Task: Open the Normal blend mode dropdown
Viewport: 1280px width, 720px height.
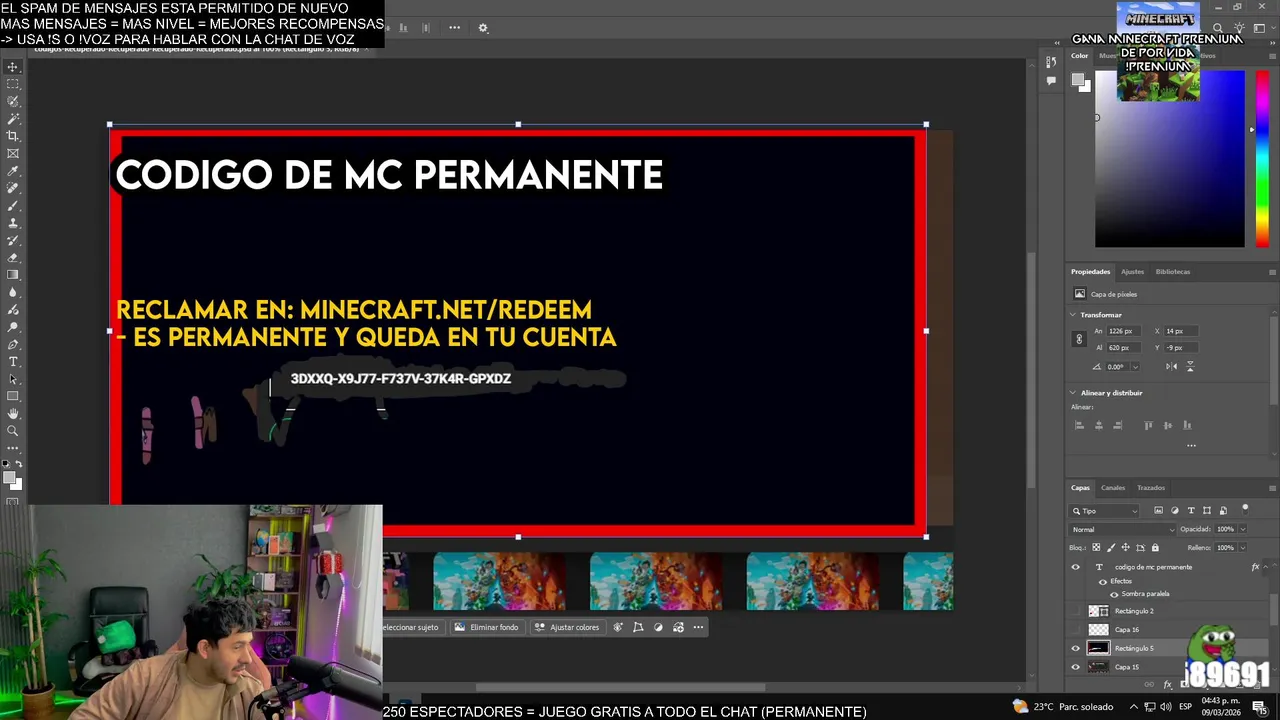Action: (1122, 529)
